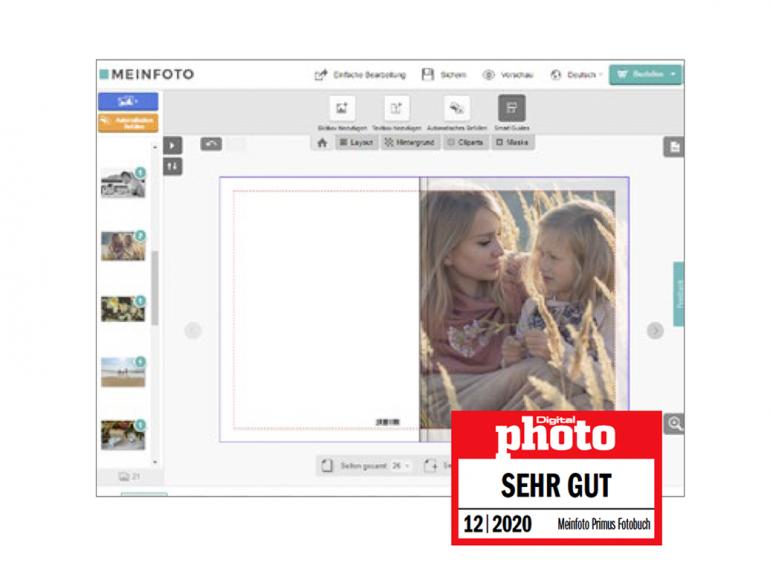Click the Automatisches Befüllen toolbar icon
This screenshot has height=577, width=770.
tap(456, 108)
